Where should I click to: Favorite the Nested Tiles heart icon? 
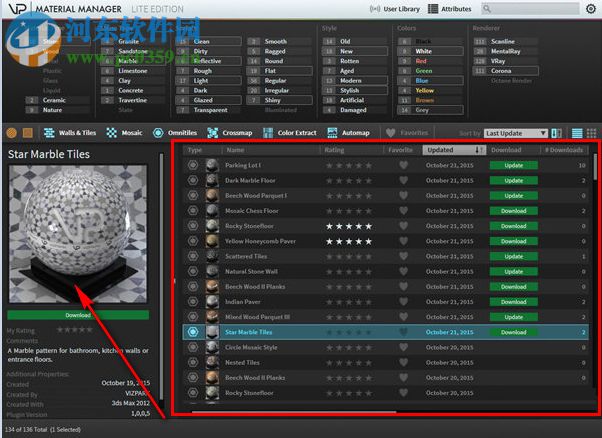[x=403, y=363]
